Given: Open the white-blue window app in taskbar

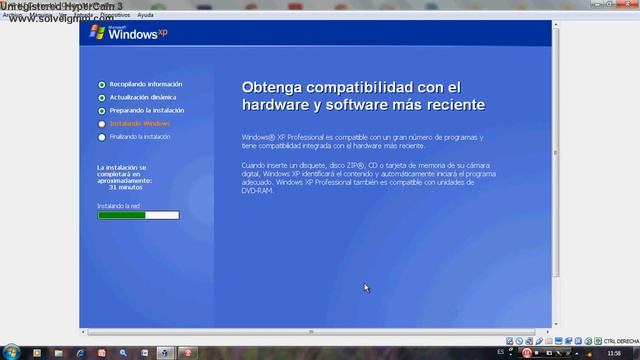Looking at the screenshot, I should pos(144,353).
